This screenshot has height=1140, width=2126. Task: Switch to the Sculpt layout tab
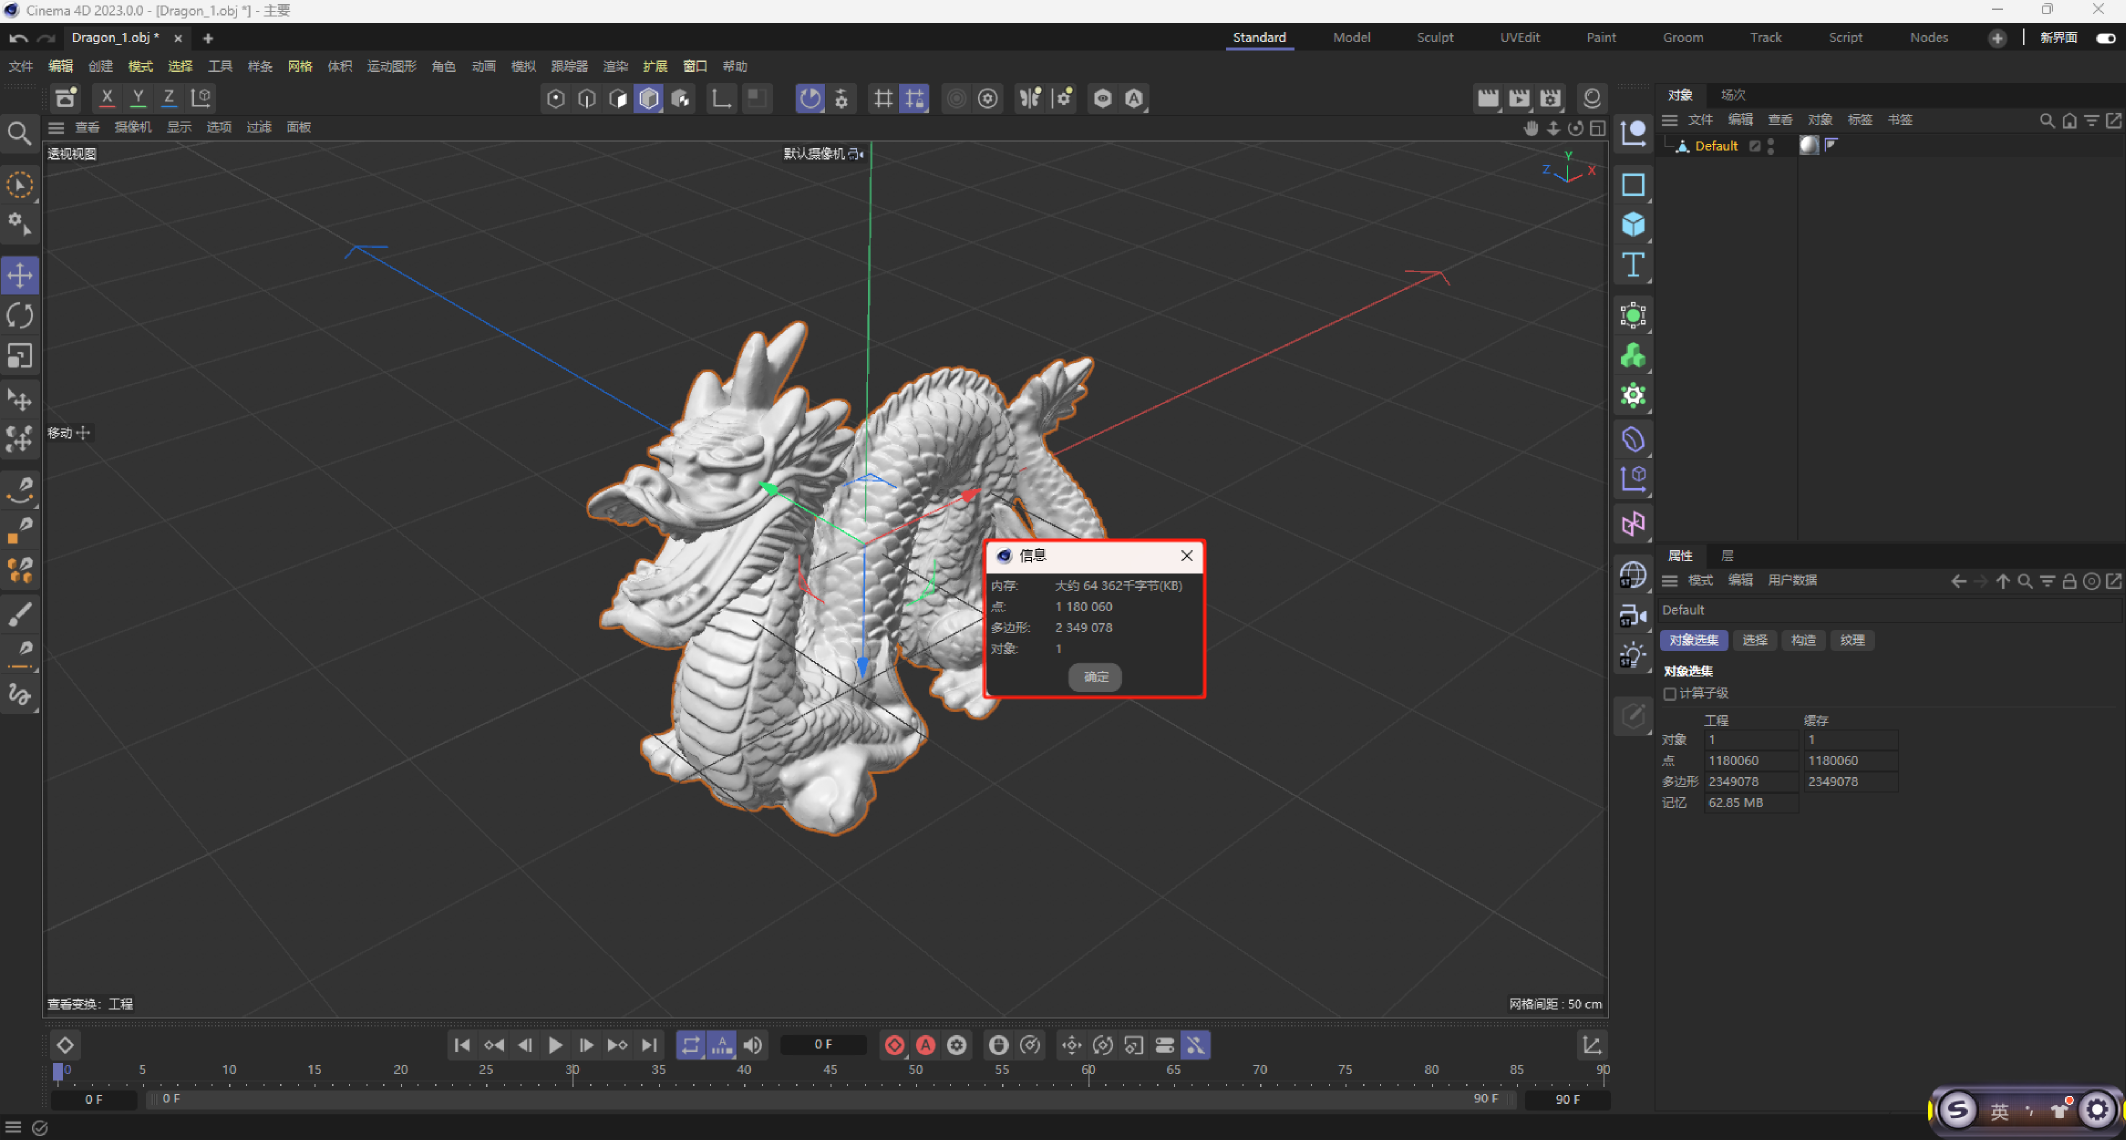coord(1434,37)
